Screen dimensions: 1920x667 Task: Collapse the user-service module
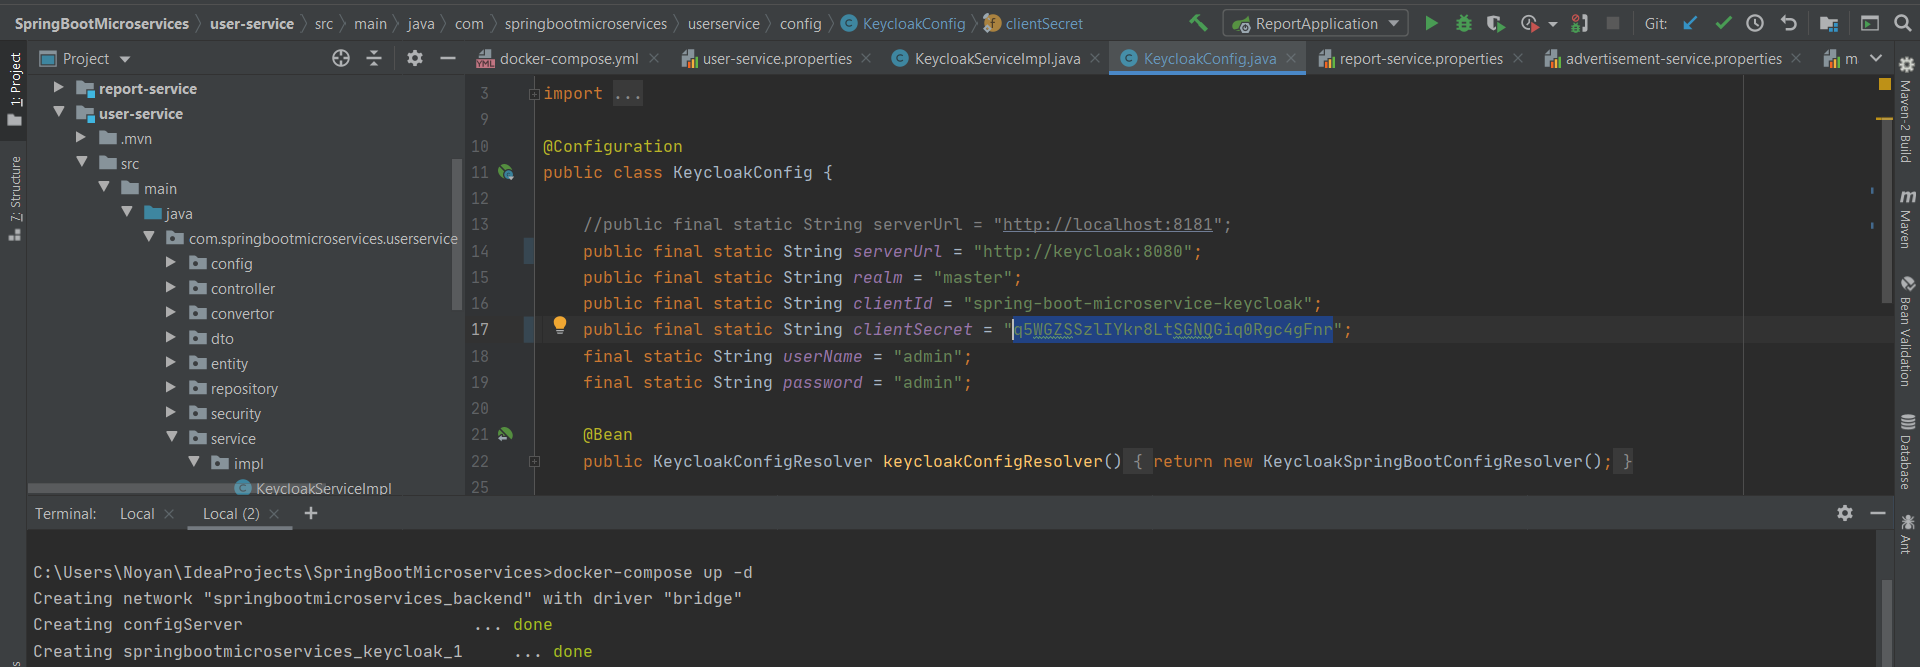point(58,113)
